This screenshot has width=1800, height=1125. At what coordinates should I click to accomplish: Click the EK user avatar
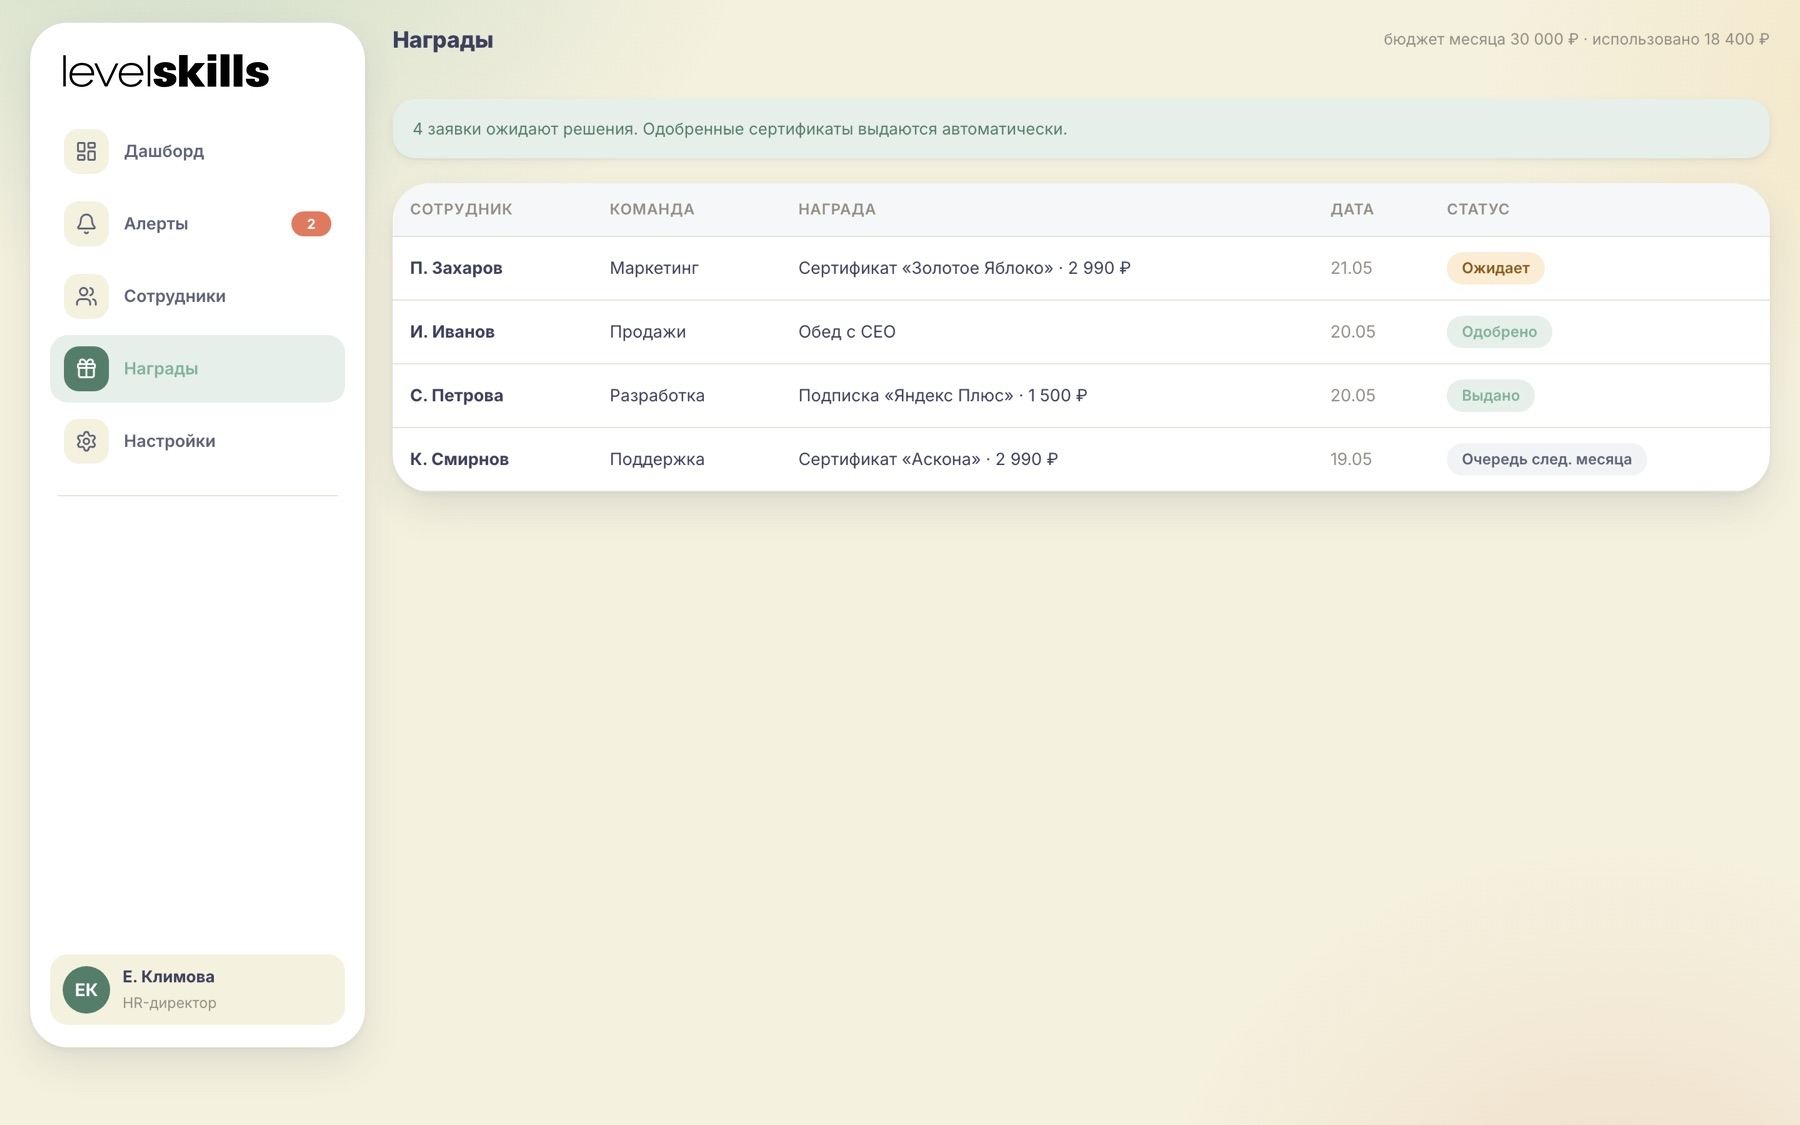86,990
